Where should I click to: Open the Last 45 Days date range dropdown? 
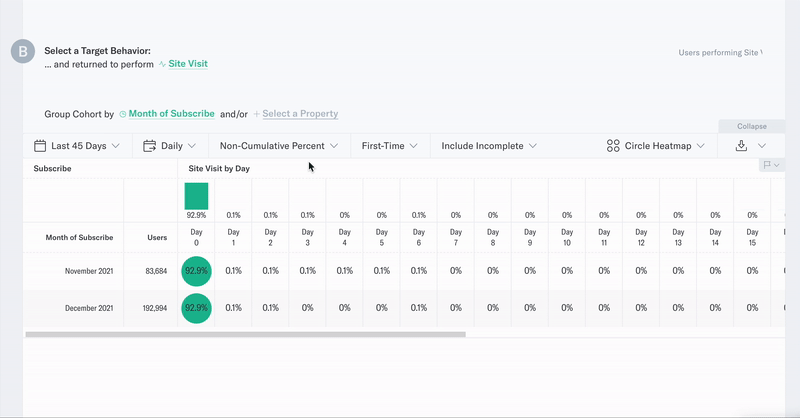[77, 146]
